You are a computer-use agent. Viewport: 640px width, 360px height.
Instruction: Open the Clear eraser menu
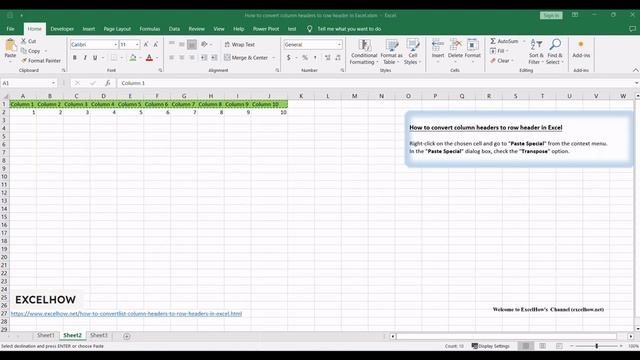[x=501, y=60]
